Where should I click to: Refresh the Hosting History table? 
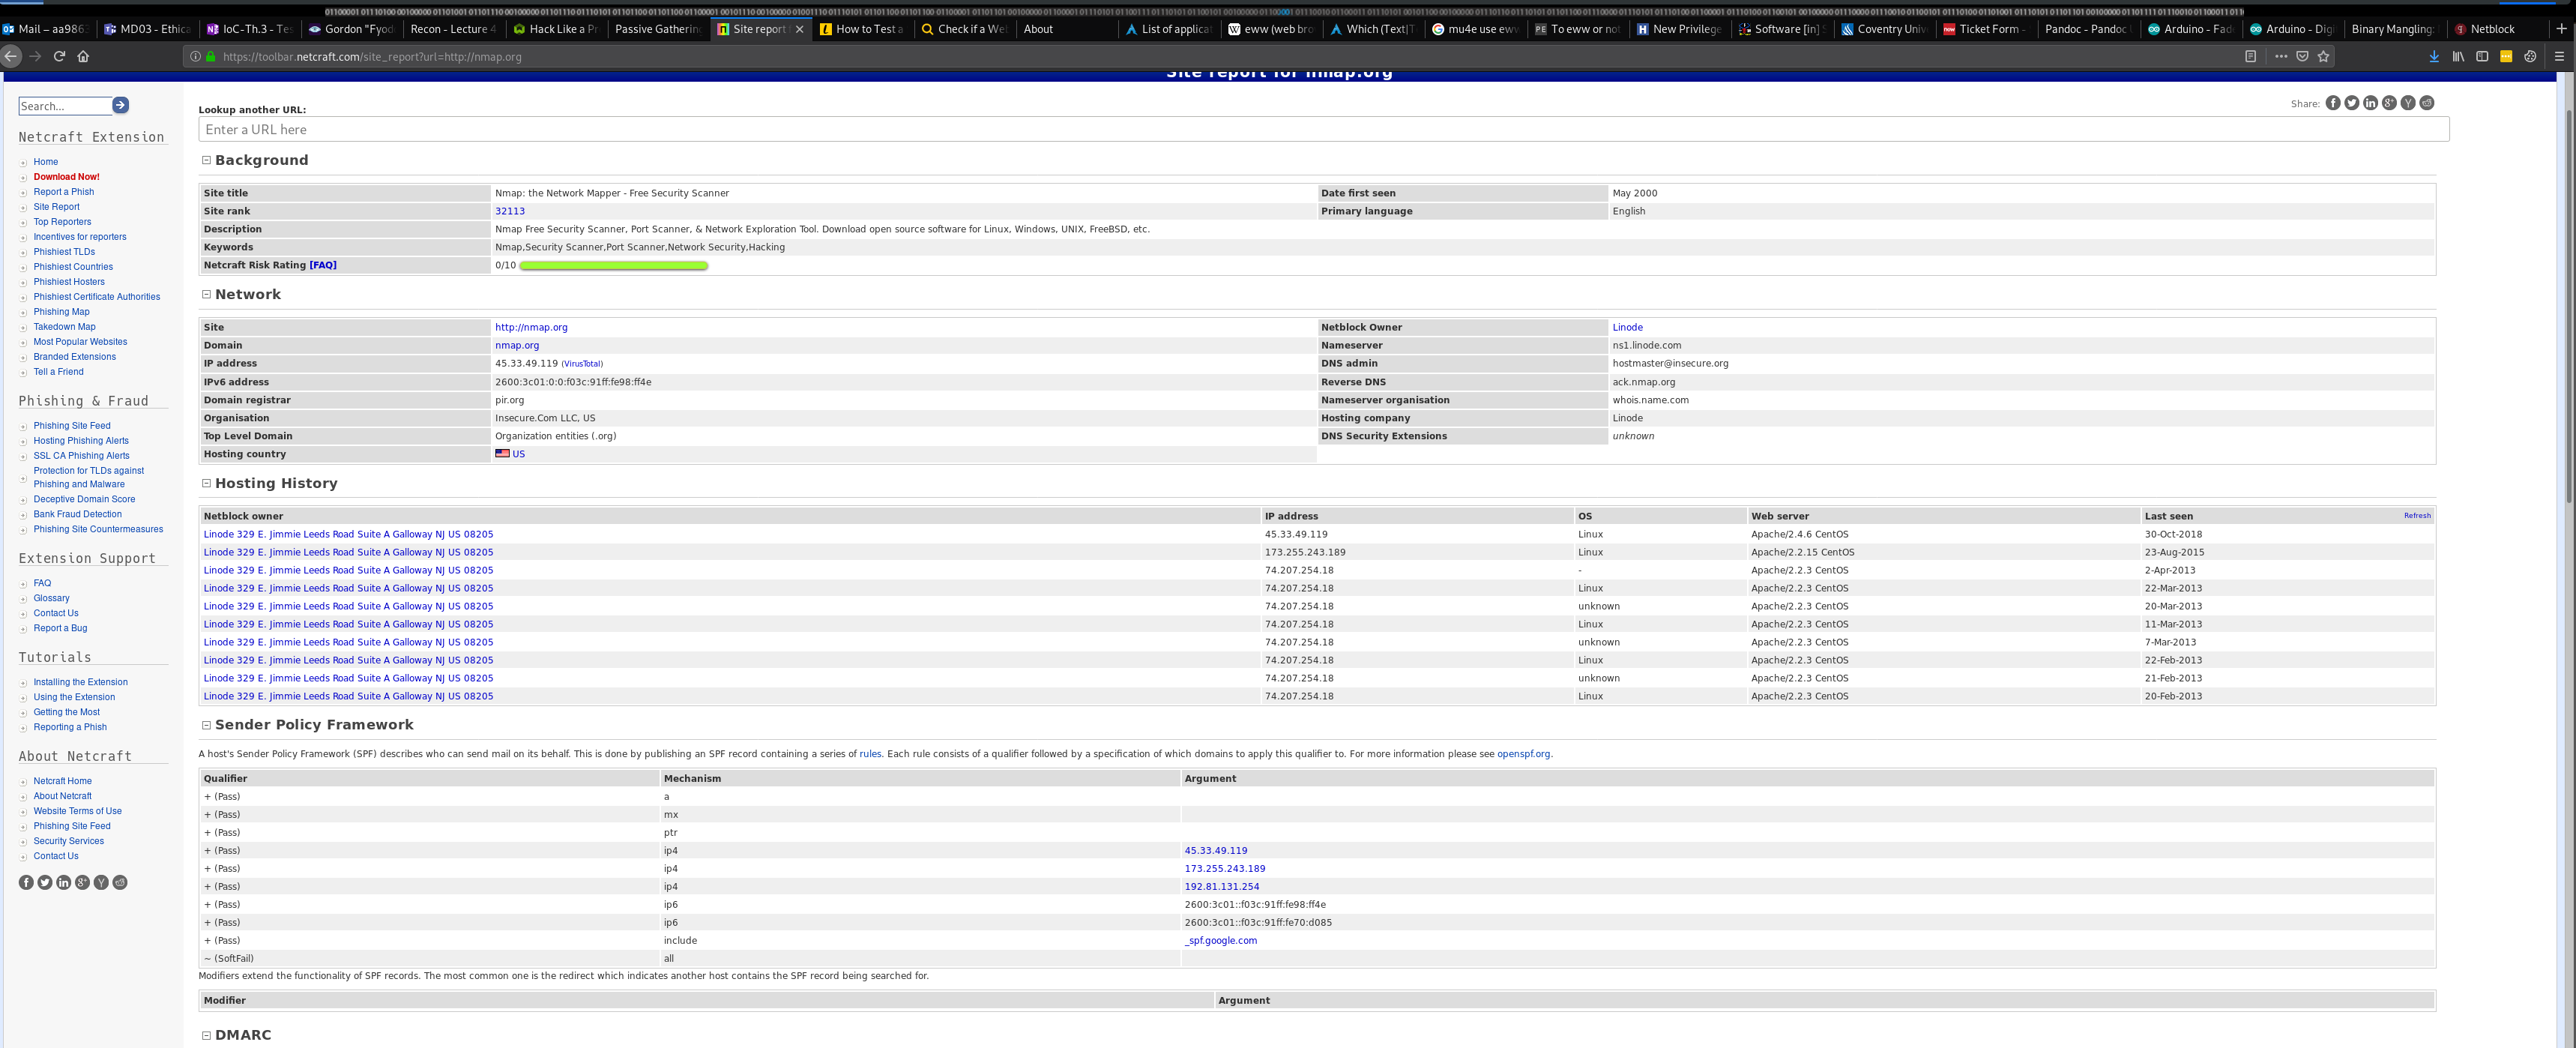click(x=2417, y=516)
